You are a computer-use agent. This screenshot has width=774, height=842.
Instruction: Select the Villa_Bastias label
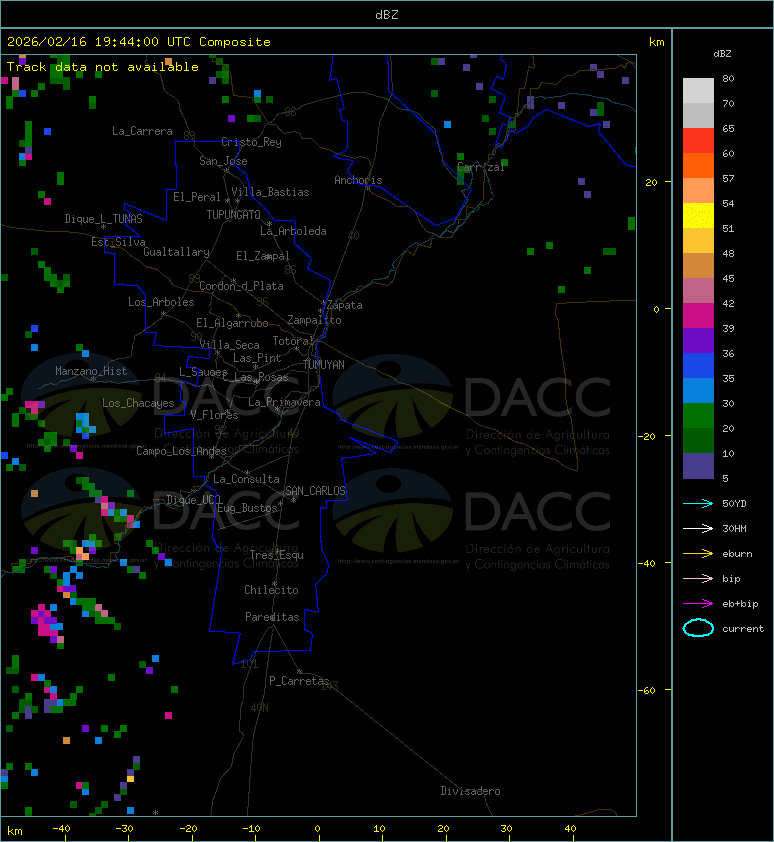270,192
